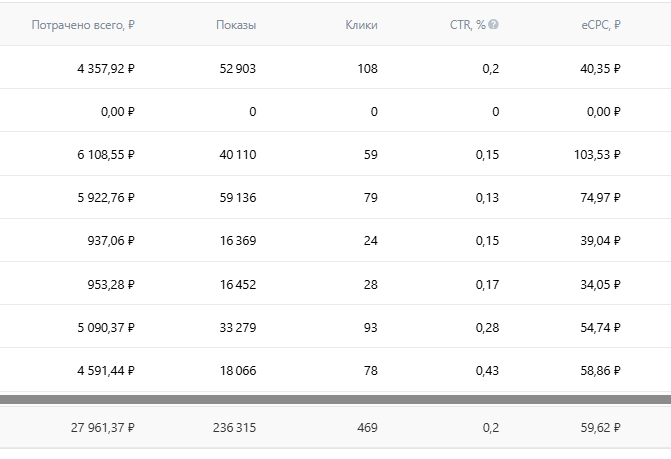Click the 0,43 CTR value
Screen dimensions: 671x459
pos(489,370)
